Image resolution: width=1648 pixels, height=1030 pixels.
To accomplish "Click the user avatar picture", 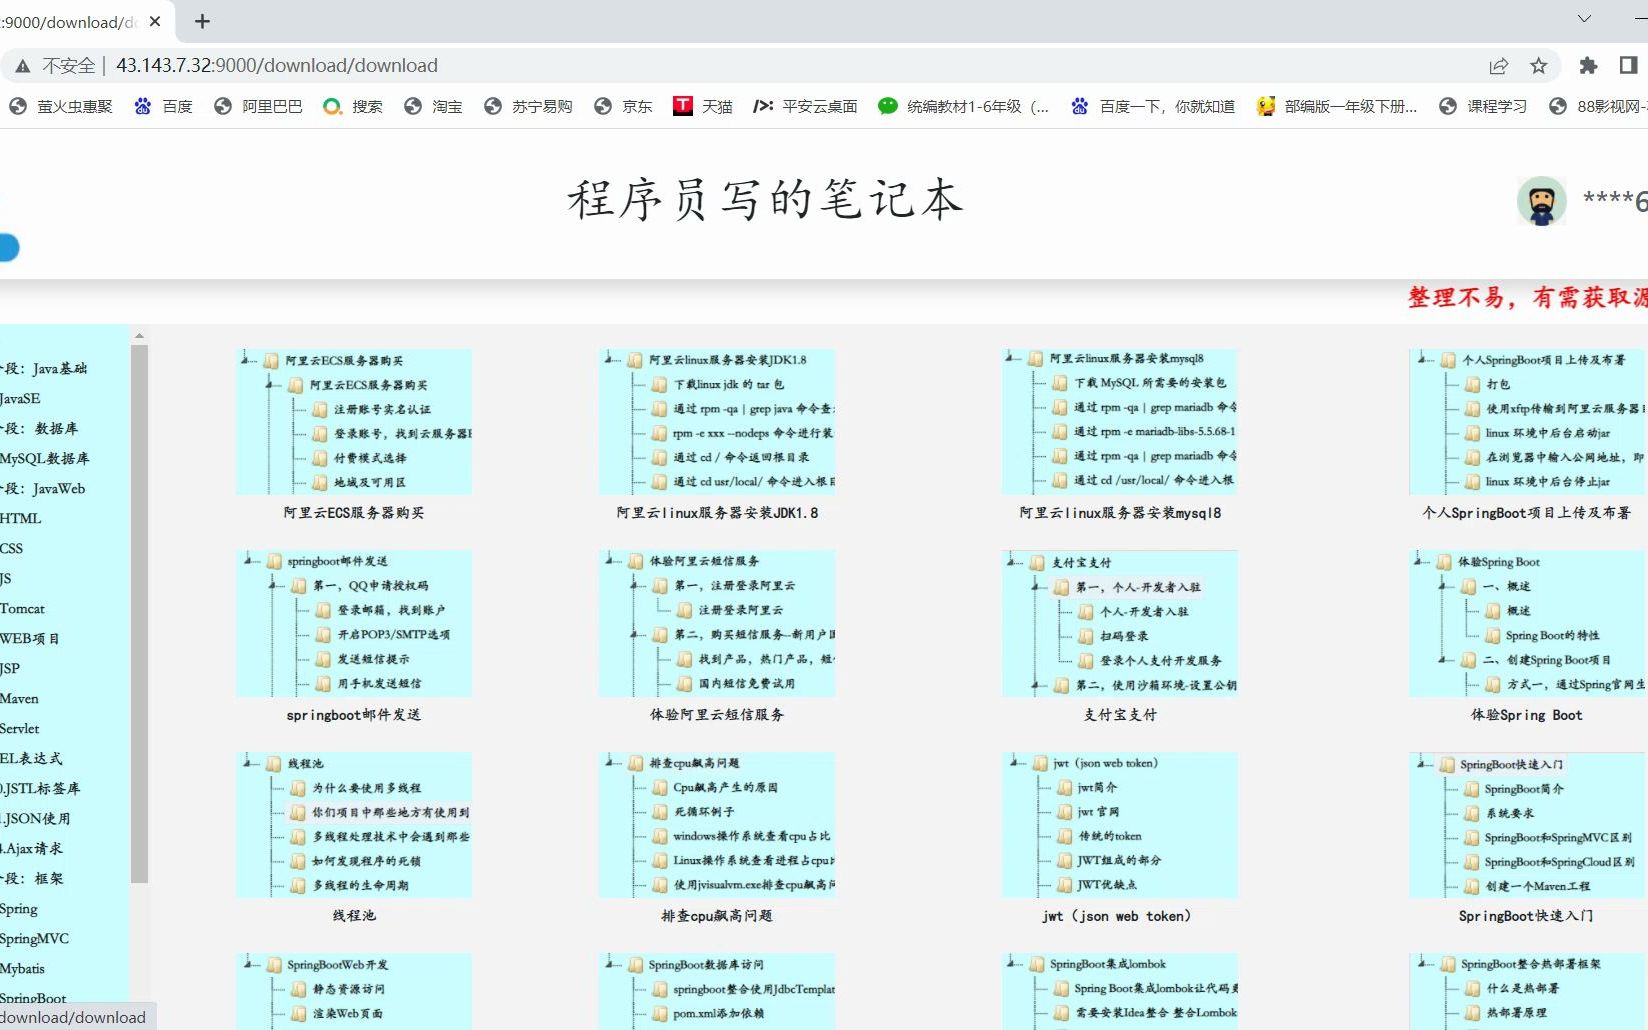I will point(1541,201).
